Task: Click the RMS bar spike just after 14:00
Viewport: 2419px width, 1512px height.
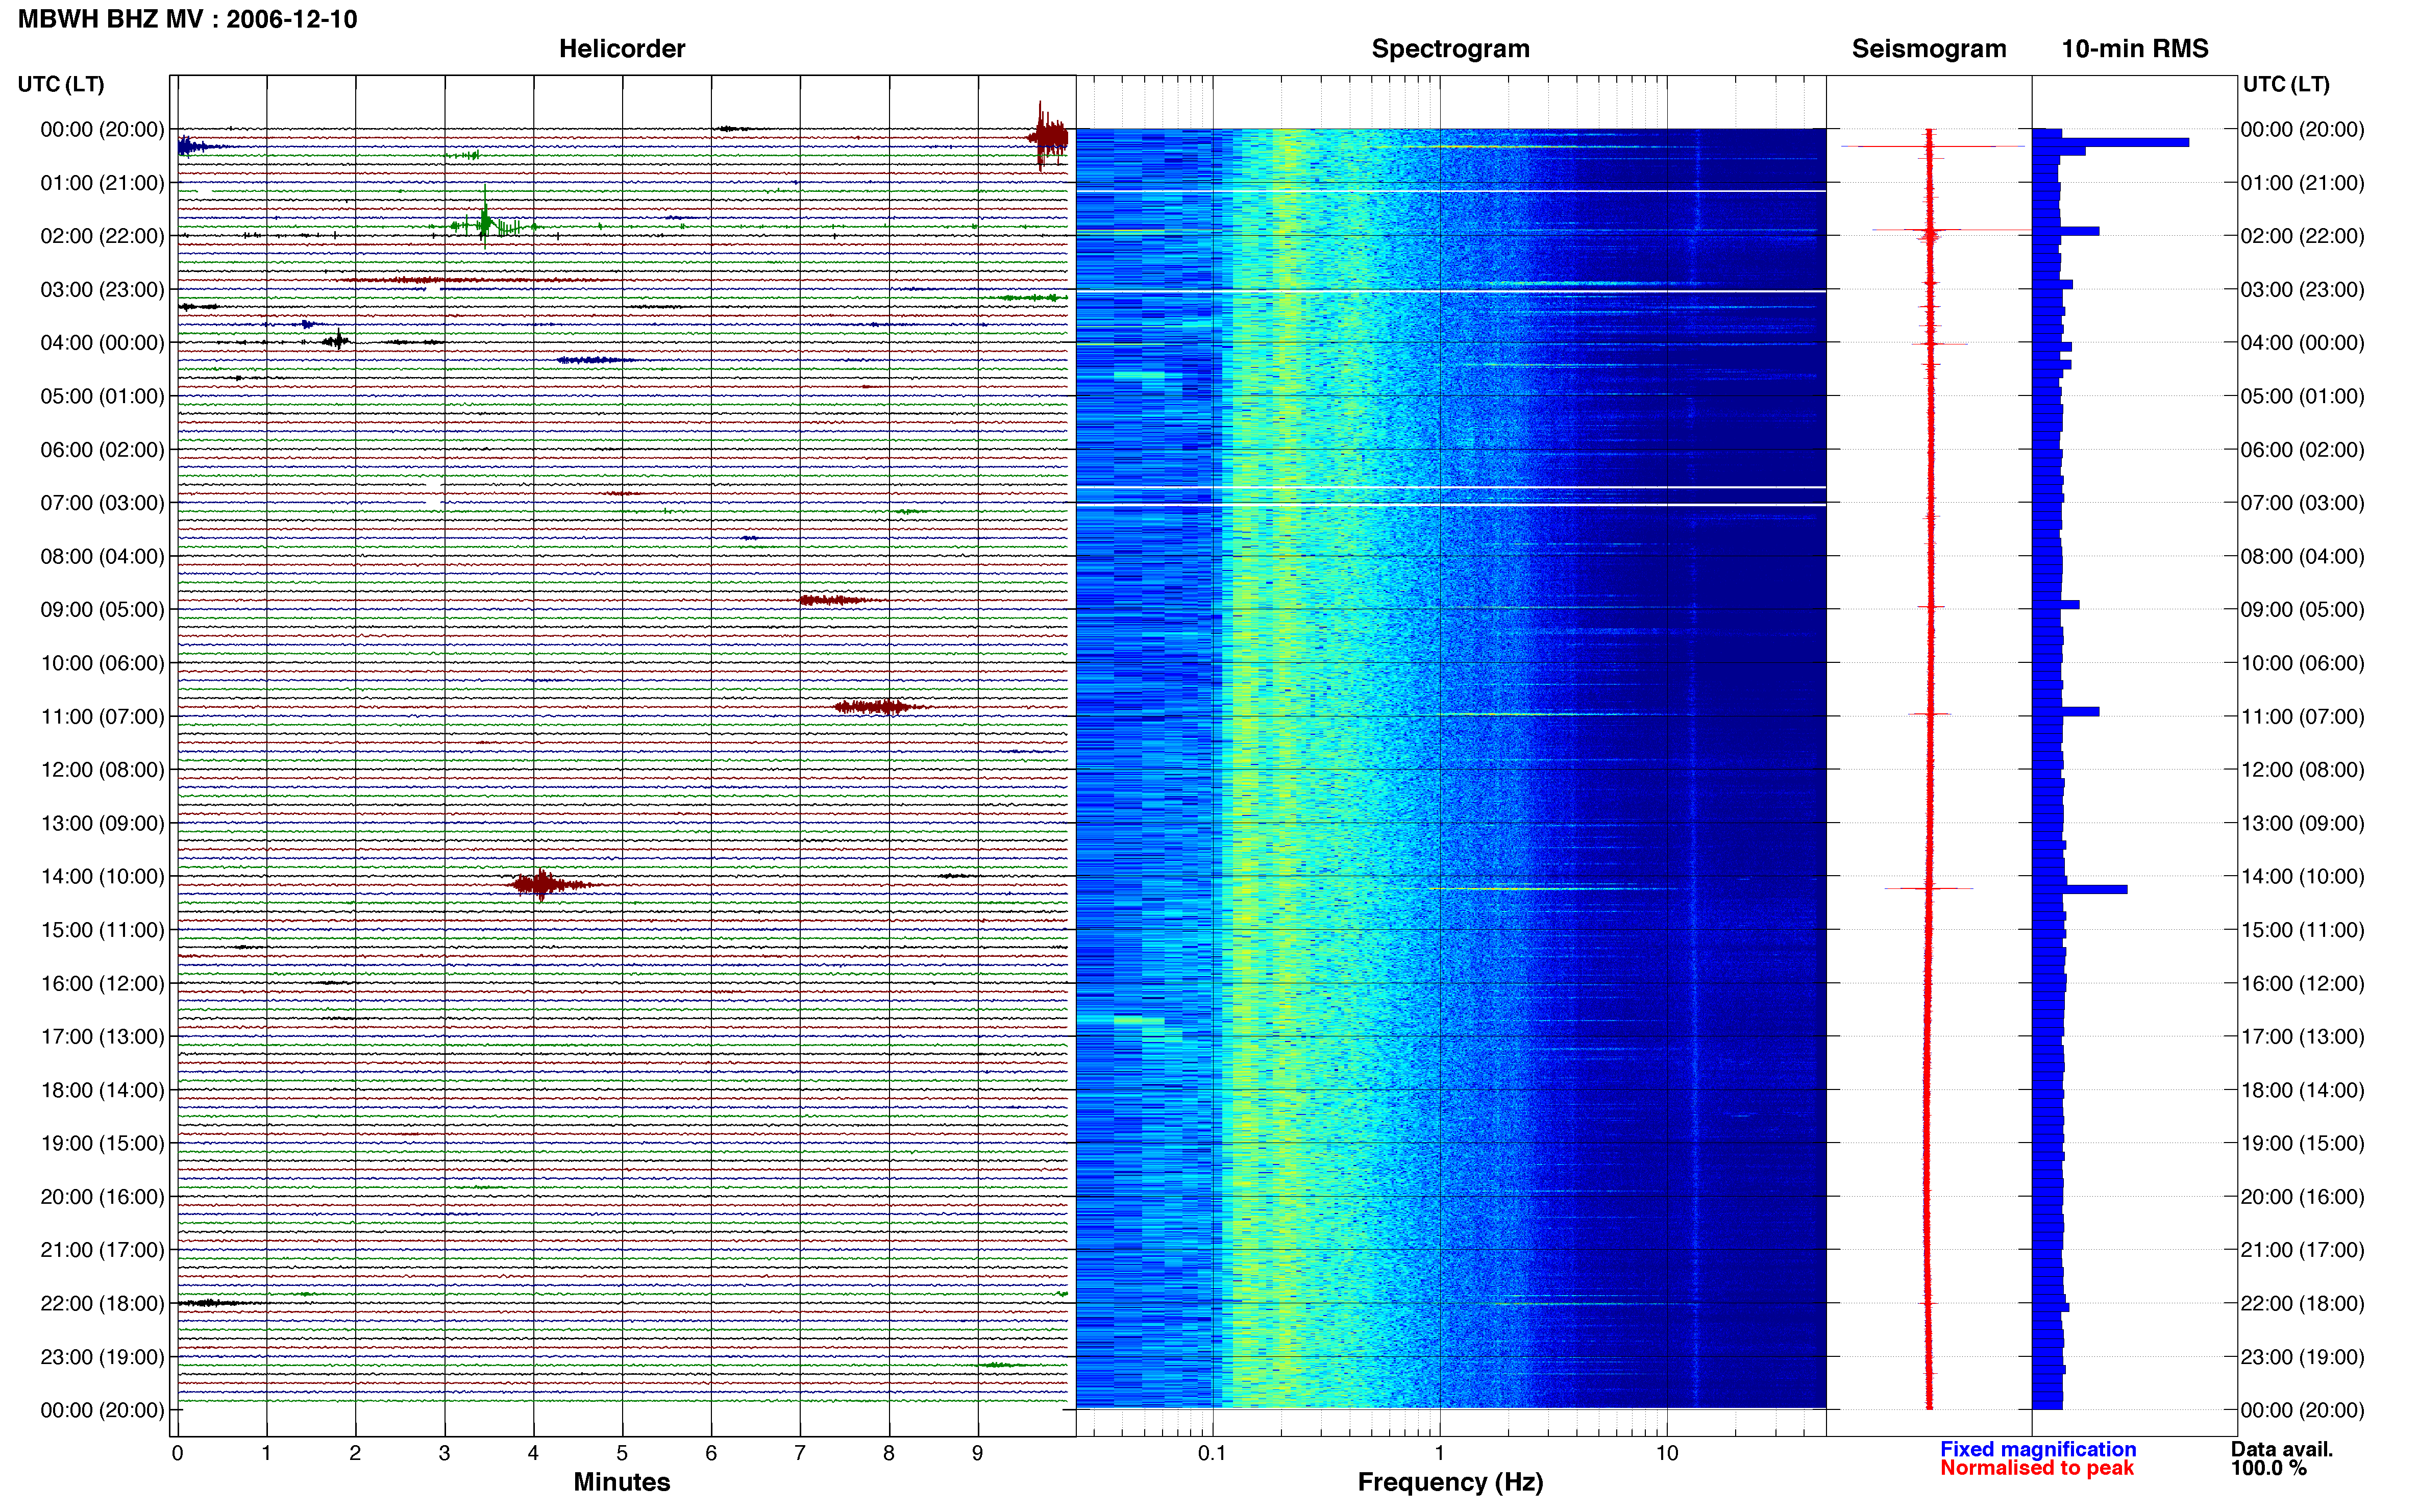Action: (2080, 889)
